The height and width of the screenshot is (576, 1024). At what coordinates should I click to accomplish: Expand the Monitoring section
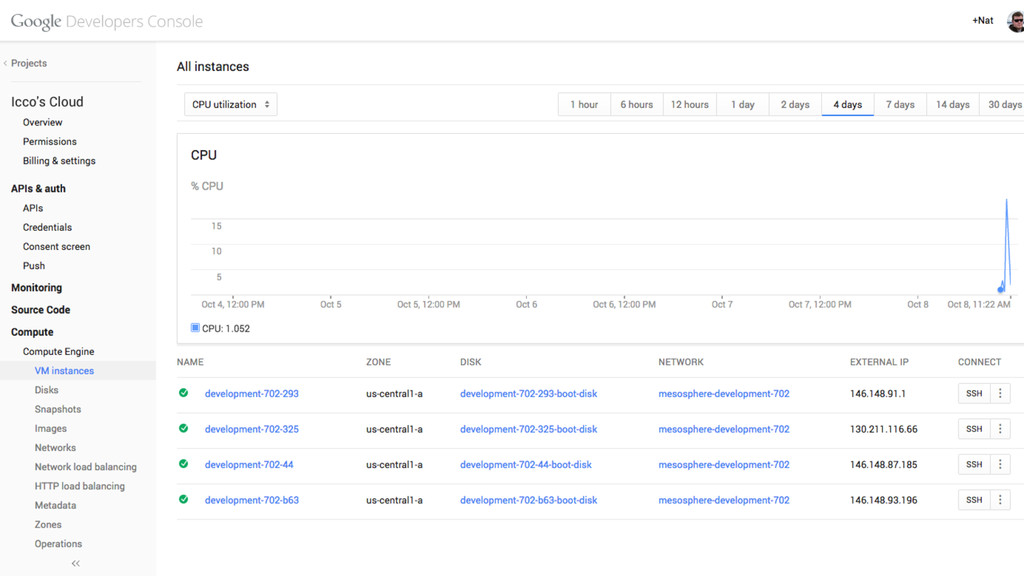pyautogui.click(x=37, y=288)
